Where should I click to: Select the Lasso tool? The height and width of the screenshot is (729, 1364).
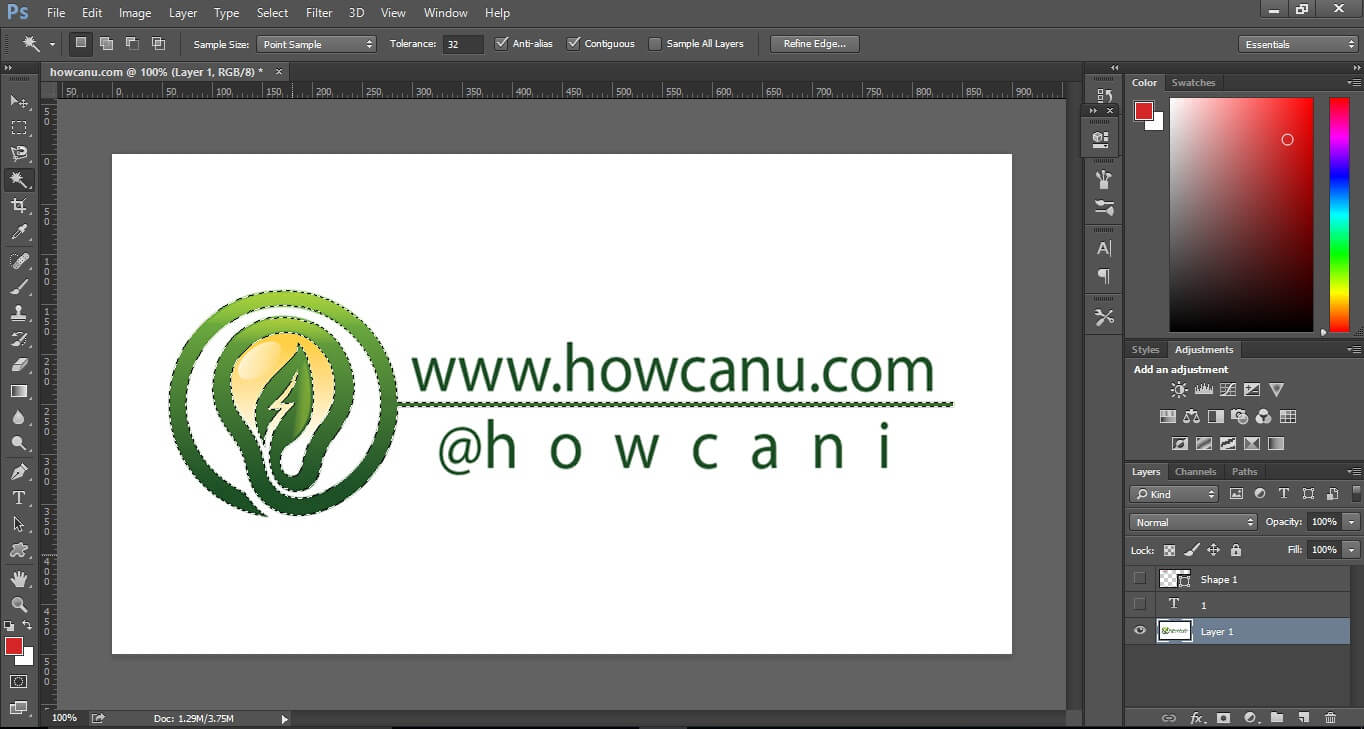pyautogui.click(x=19, y=153)
